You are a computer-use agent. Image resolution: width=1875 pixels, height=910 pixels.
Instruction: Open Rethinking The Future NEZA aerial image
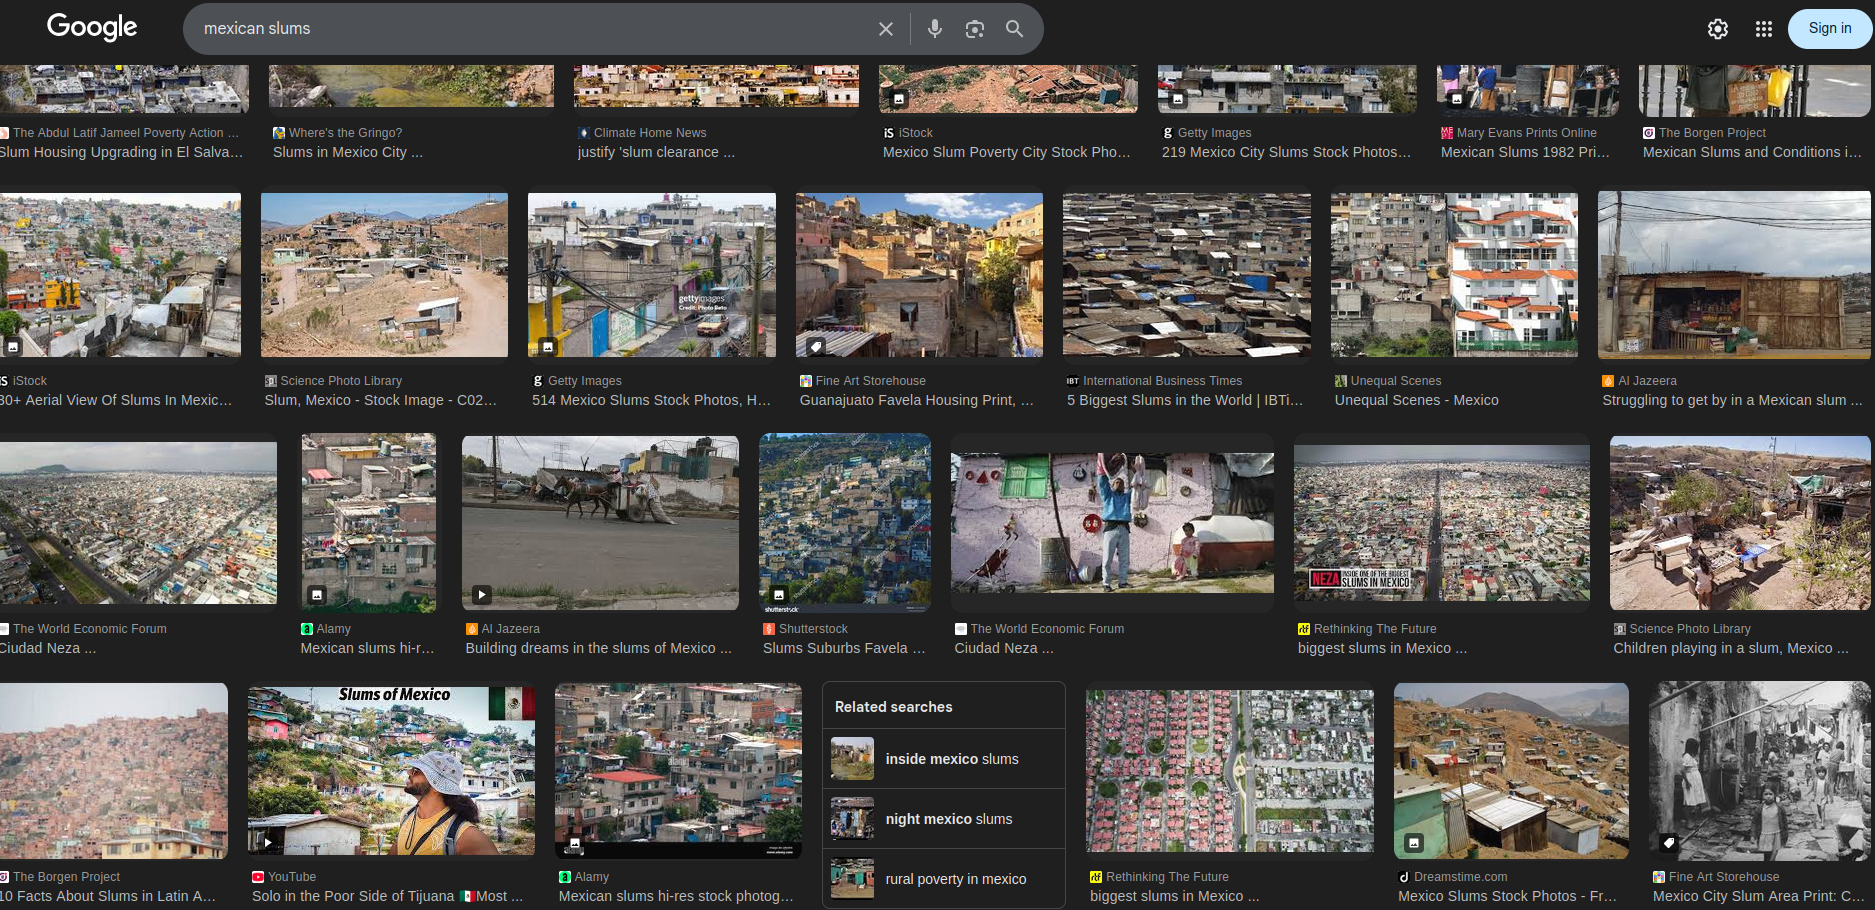[x=1442, y=523]
